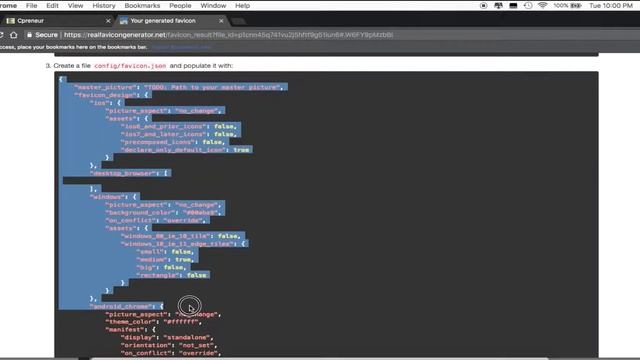This screenshot has width=640, height=360.
Task: Click the battery status icon
Action: (x=576, y=6)
